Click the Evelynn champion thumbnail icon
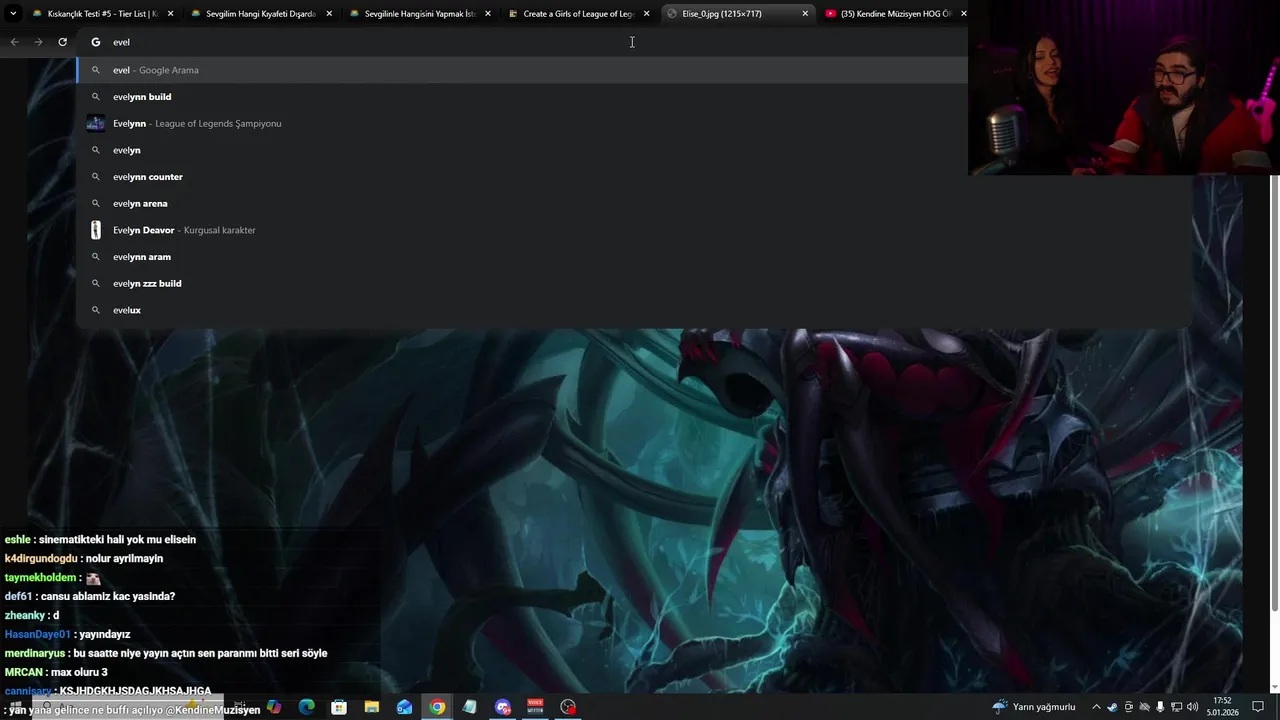This screenshot has height=720, width=1280. coord(96,123)
